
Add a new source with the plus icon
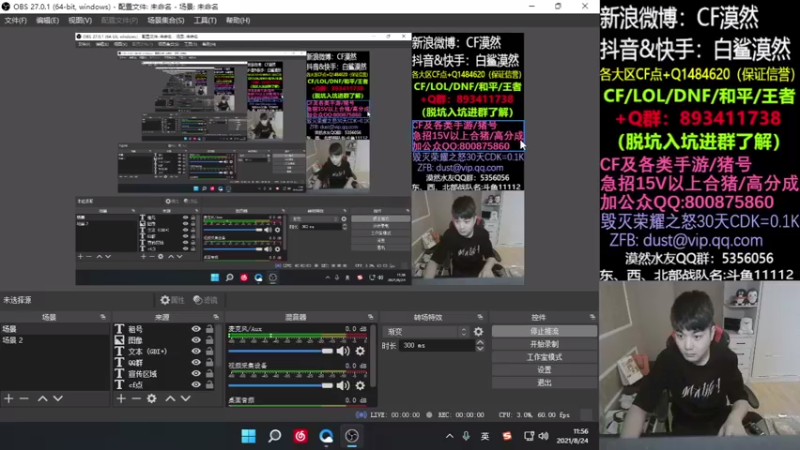pyautogui.click(x=121, y=398)
